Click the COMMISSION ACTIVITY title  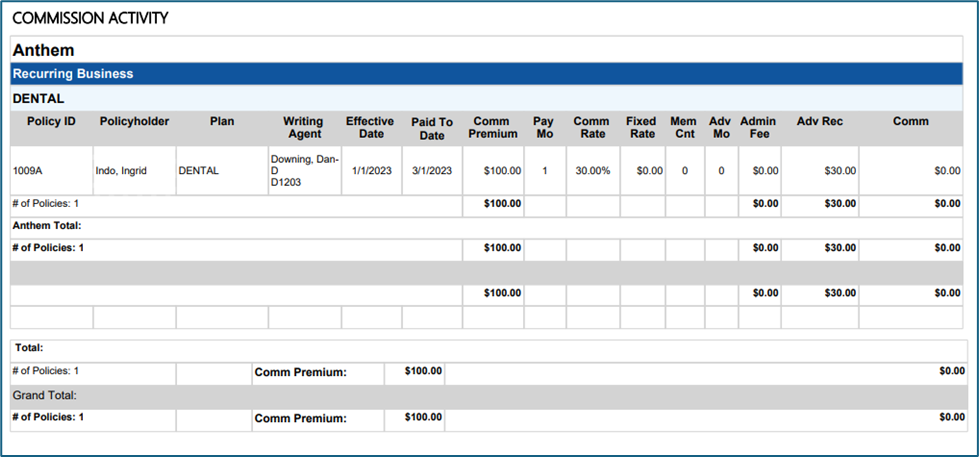pos(90,18)
